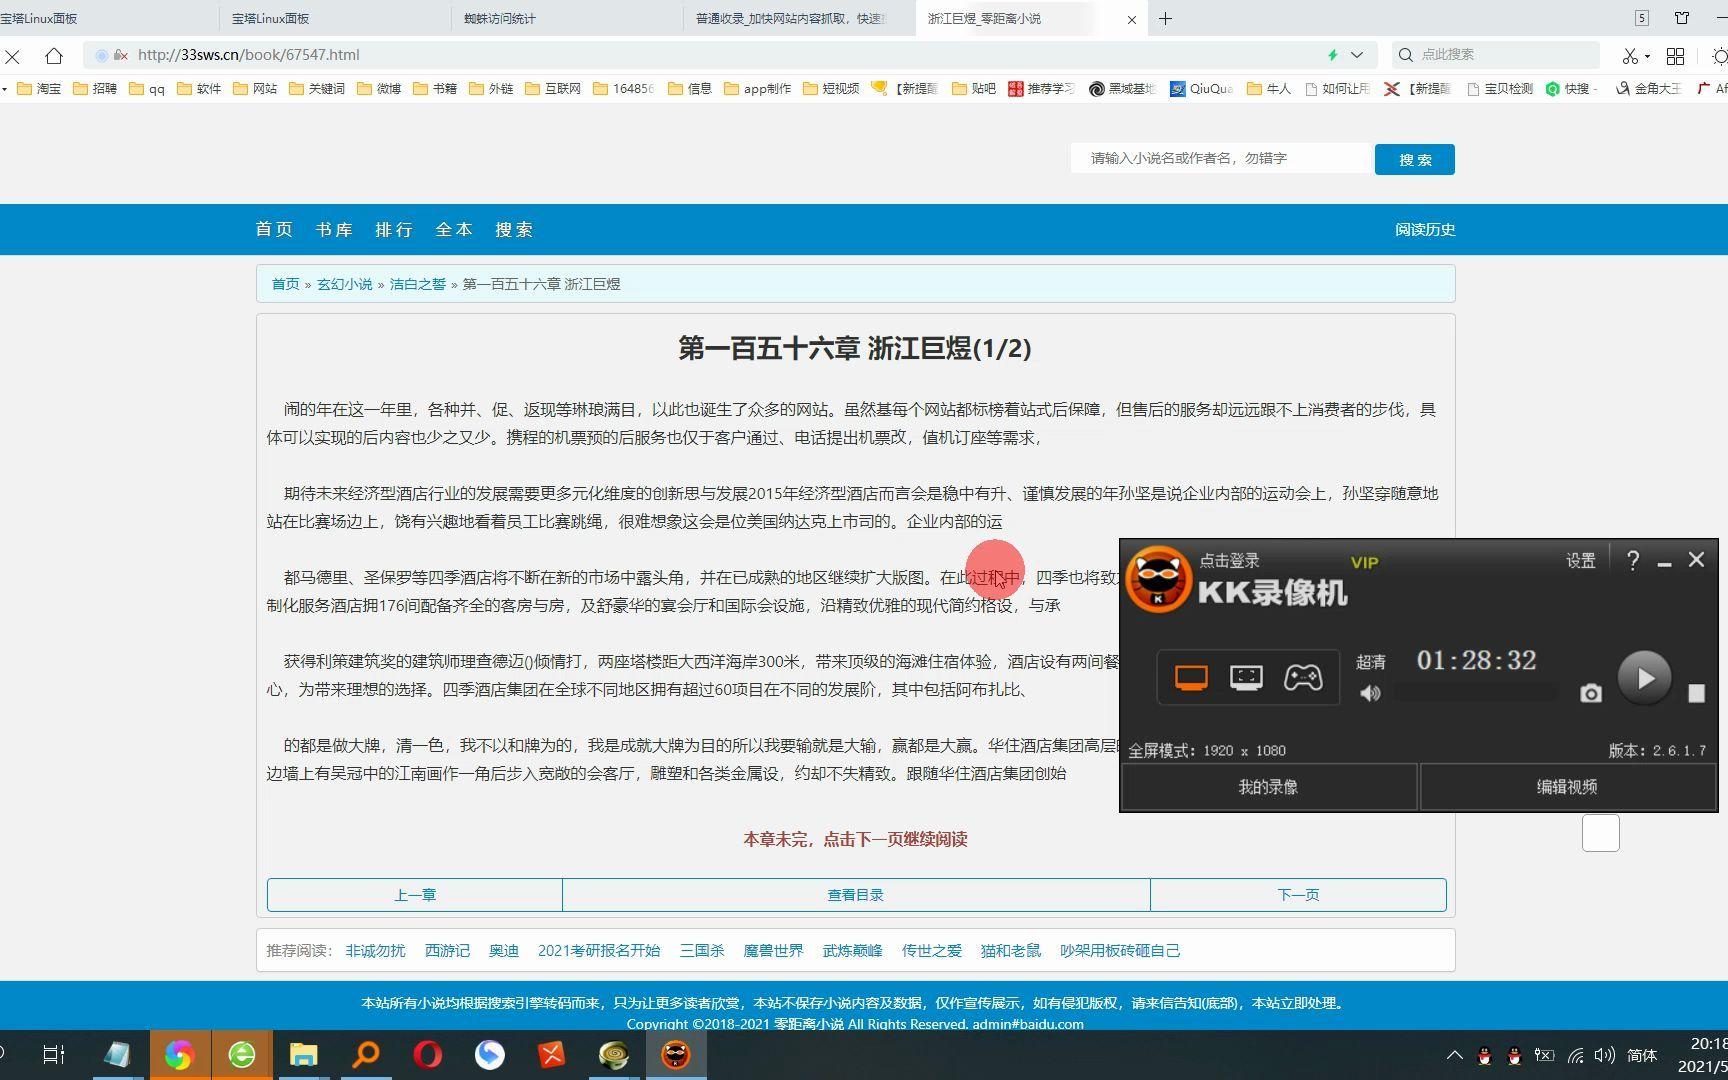The width and height of the screenshot is (1728, 1080).
Task: Open the 黑域基地 bookmark
Action: [x=1122, y=89]
